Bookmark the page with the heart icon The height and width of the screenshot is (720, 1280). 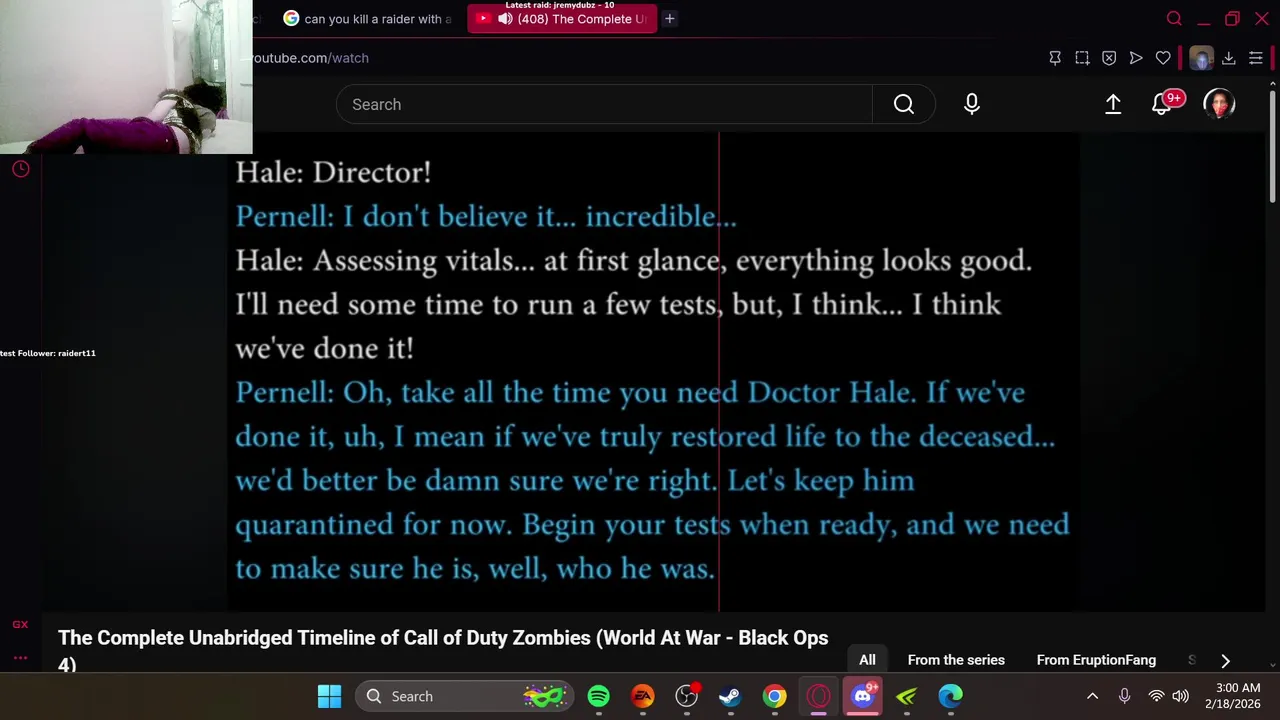click(1163, 58)
